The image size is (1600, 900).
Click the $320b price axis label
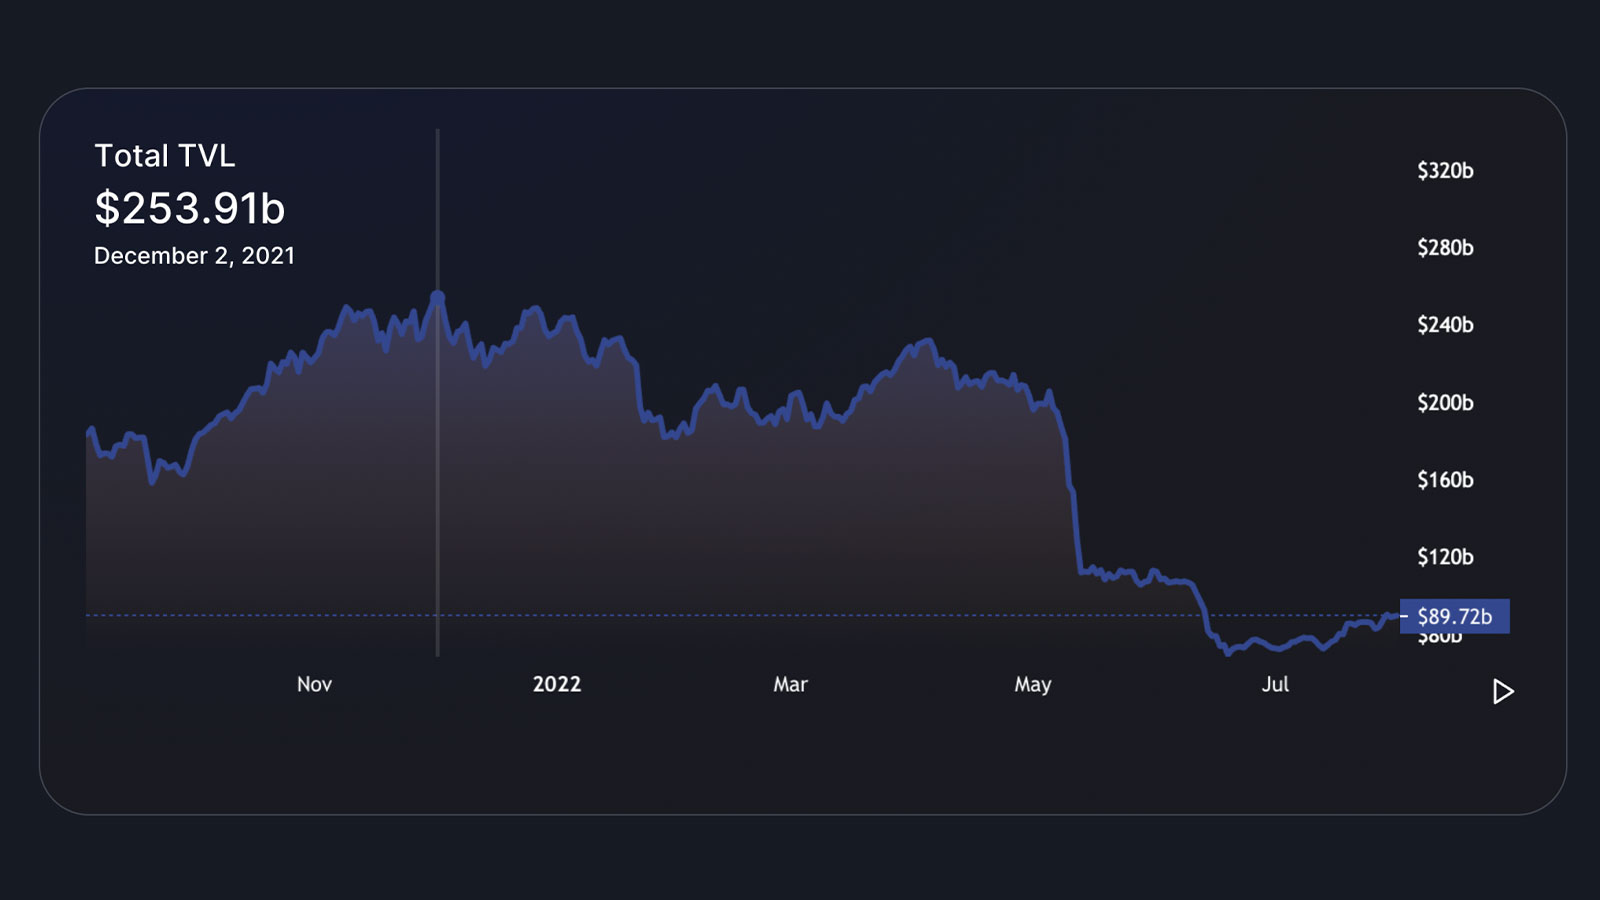1445,171
